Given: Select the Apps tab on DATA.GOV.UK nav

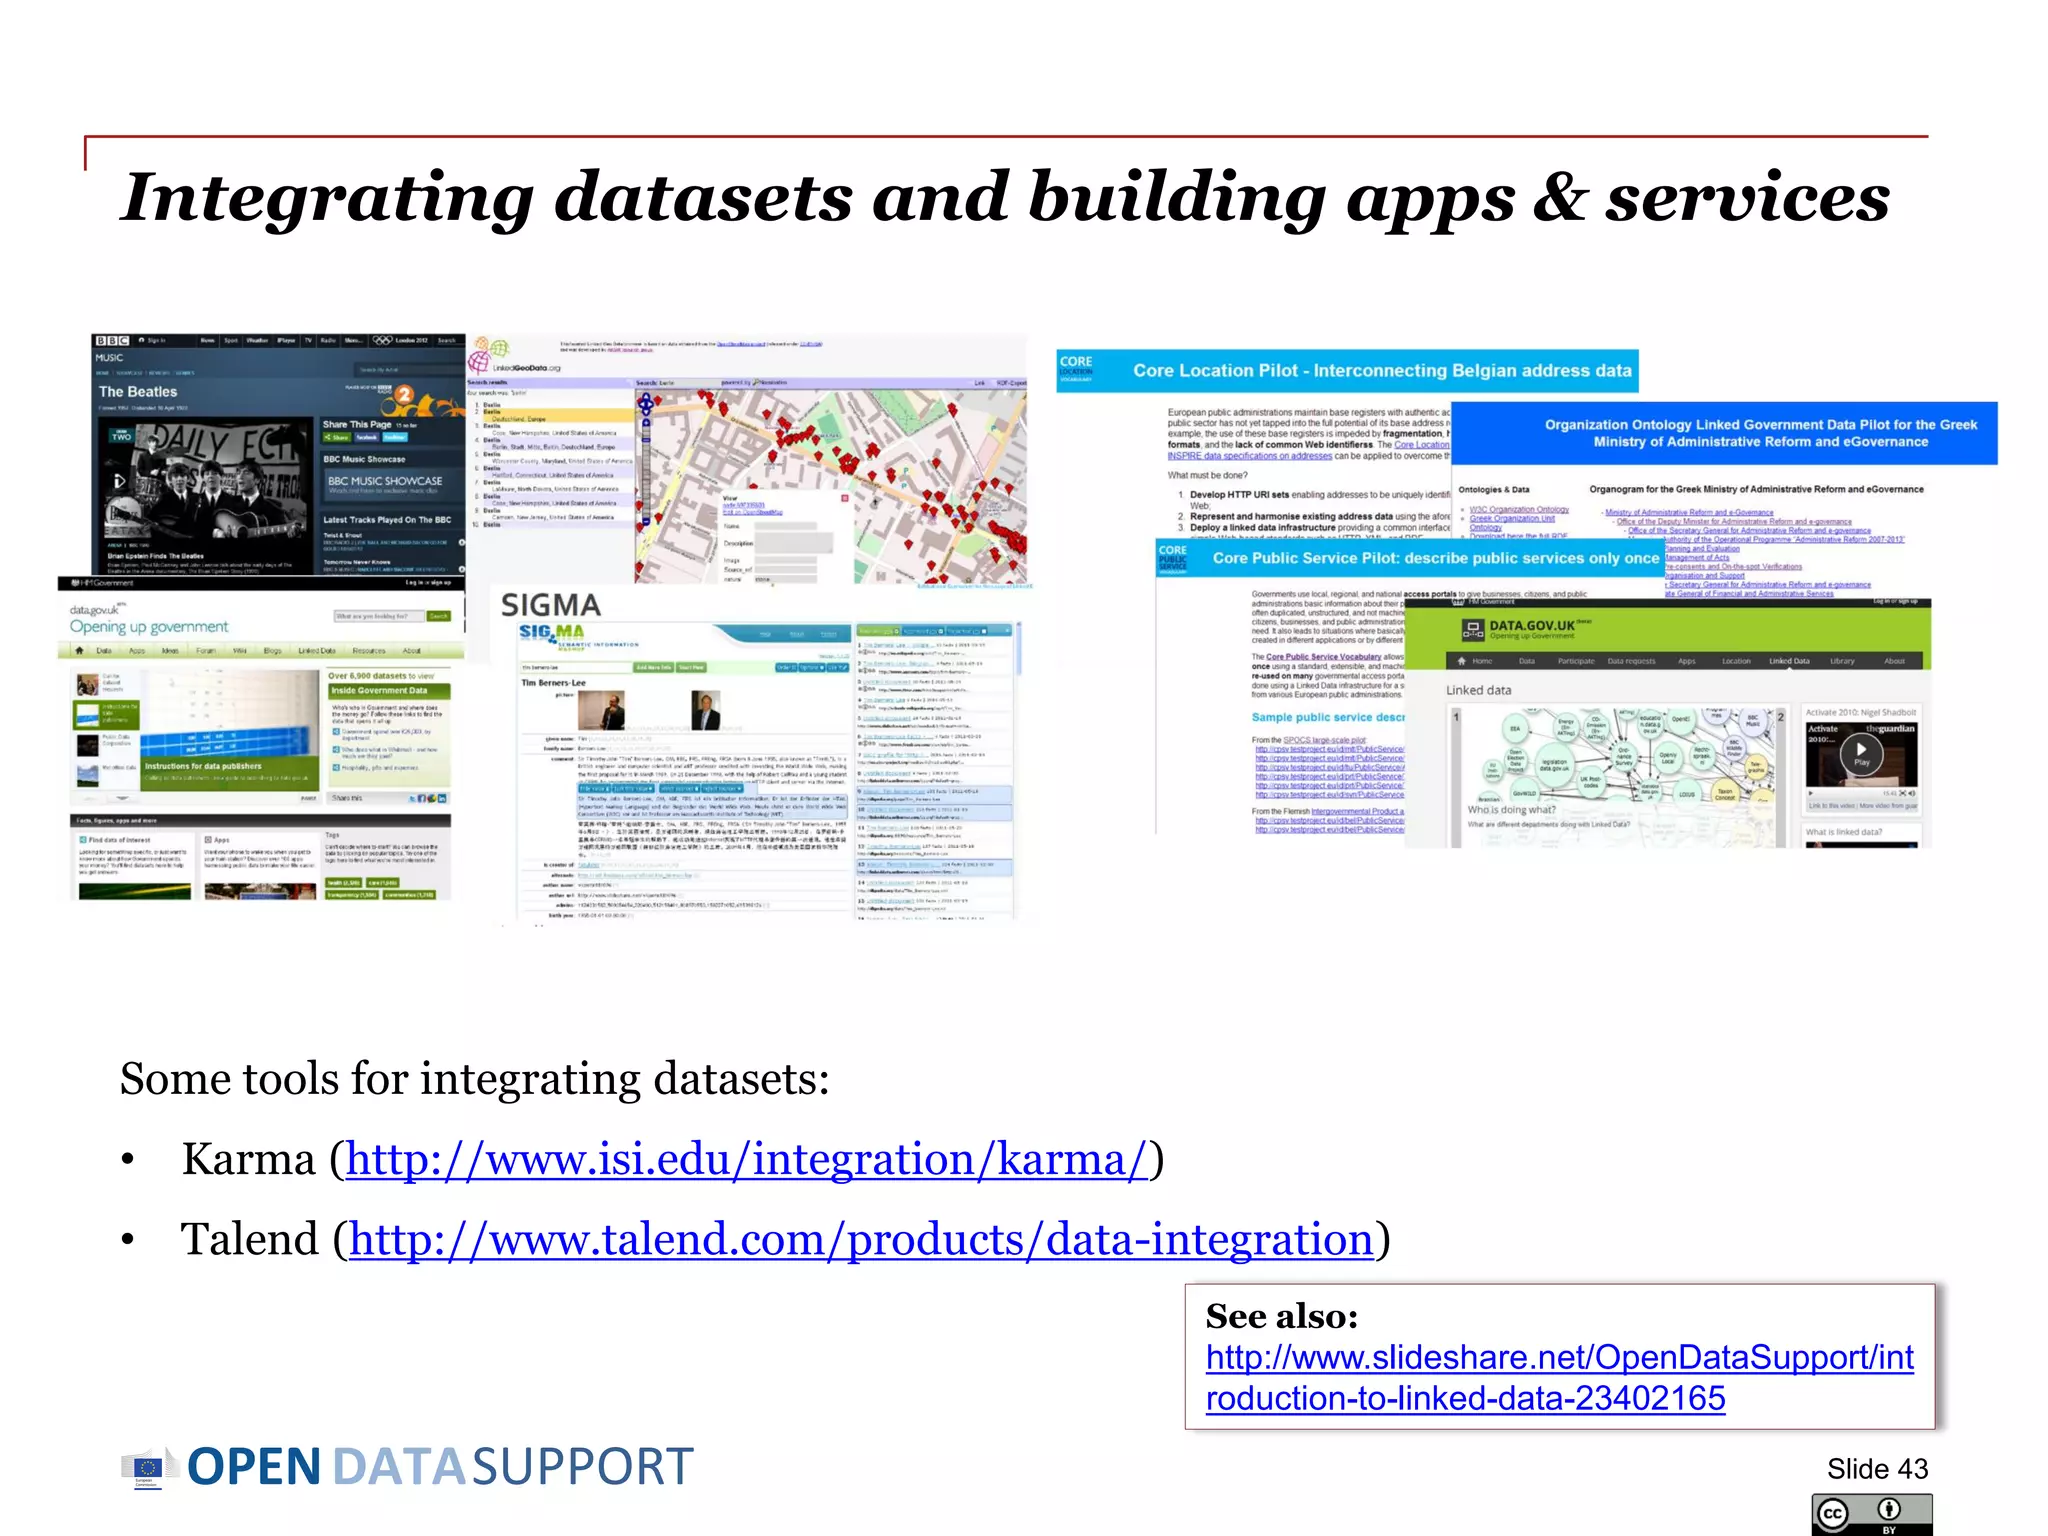Looking at the screenshot, I should click(x=1687, y=661).
